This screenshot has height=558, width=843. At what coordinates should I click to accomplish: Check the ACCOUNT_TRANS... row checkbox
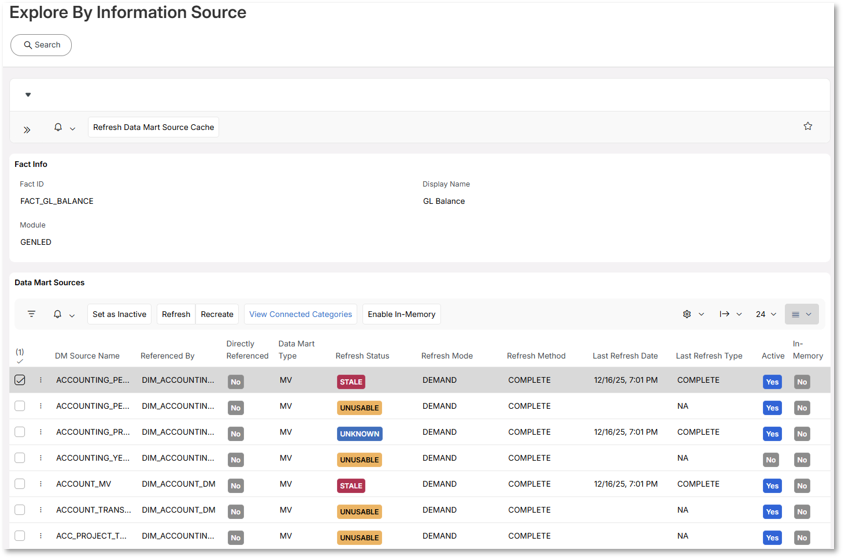click(x=20, y=510)
